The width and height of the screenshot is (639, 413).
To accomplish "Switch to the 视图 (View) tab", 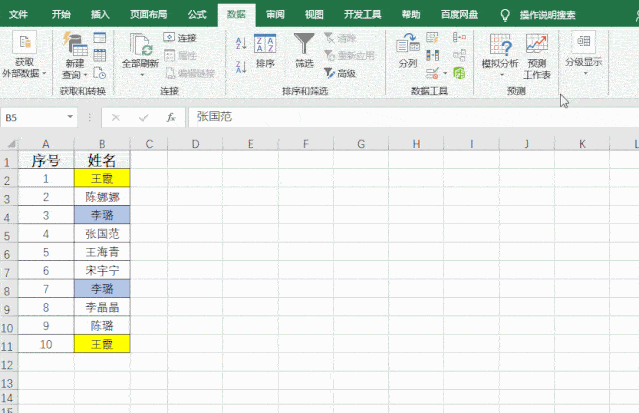I will pyautogui.click(x=314, y=15).
